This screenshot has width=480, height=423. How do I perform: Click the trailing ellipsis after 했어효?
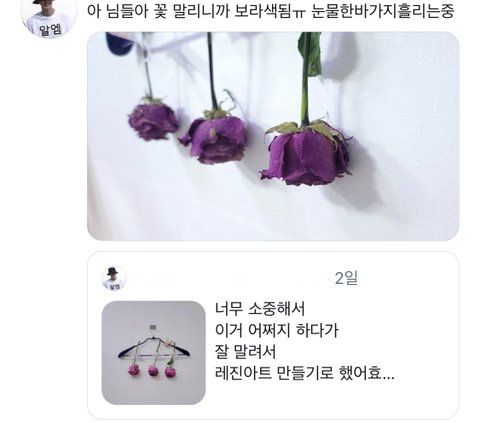click(388, 377)
